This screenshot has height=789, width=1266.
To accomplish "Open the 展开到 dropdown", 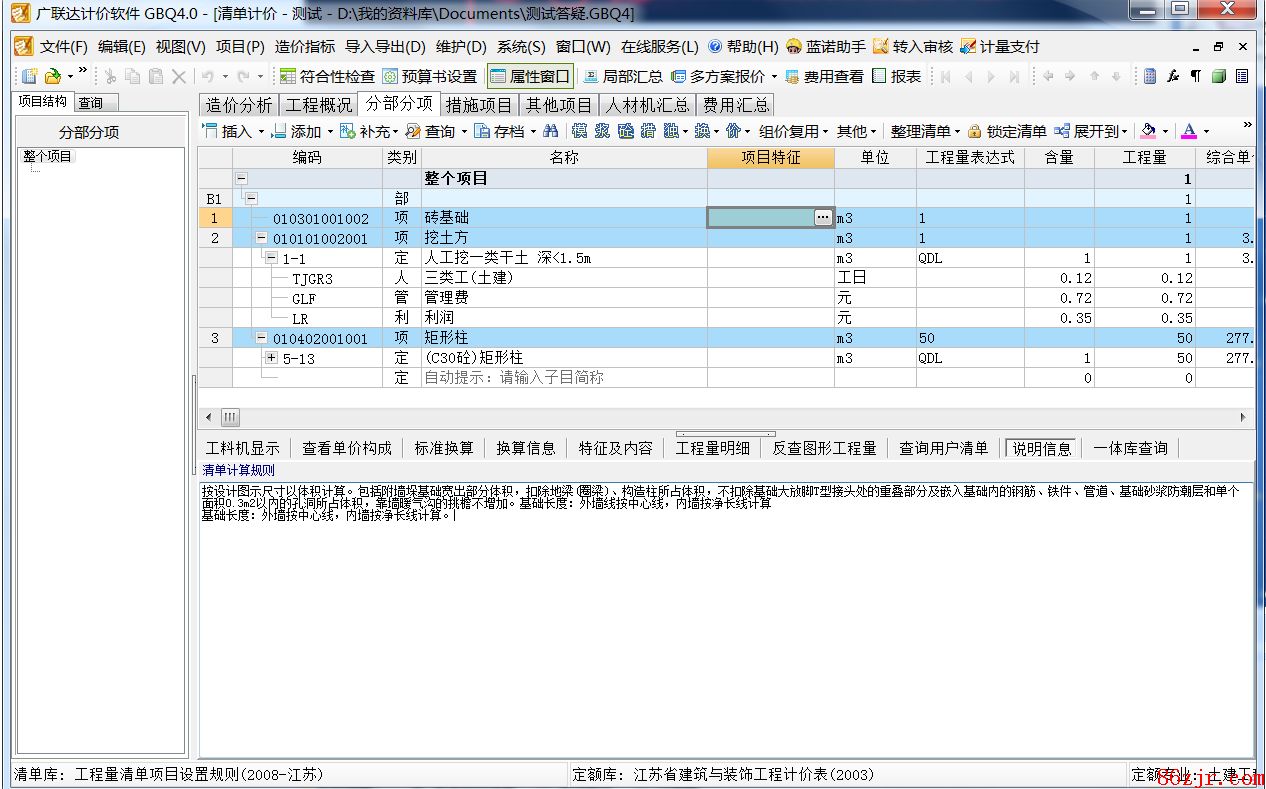I will click(x=1125, y=132).
